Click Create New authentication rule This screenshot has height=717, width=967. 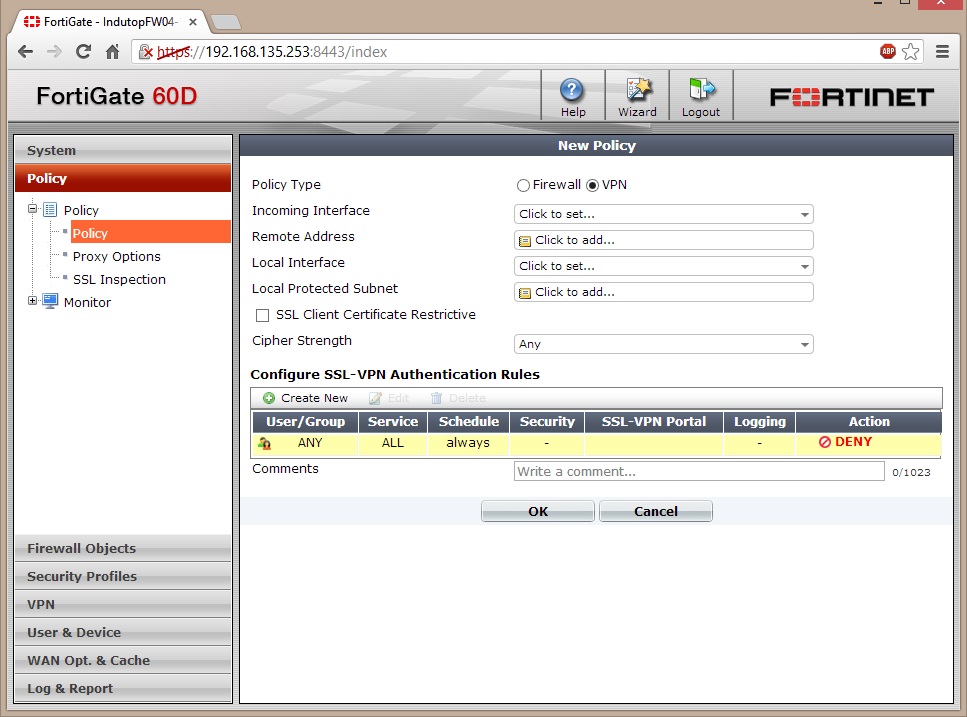tap(306, 398)
